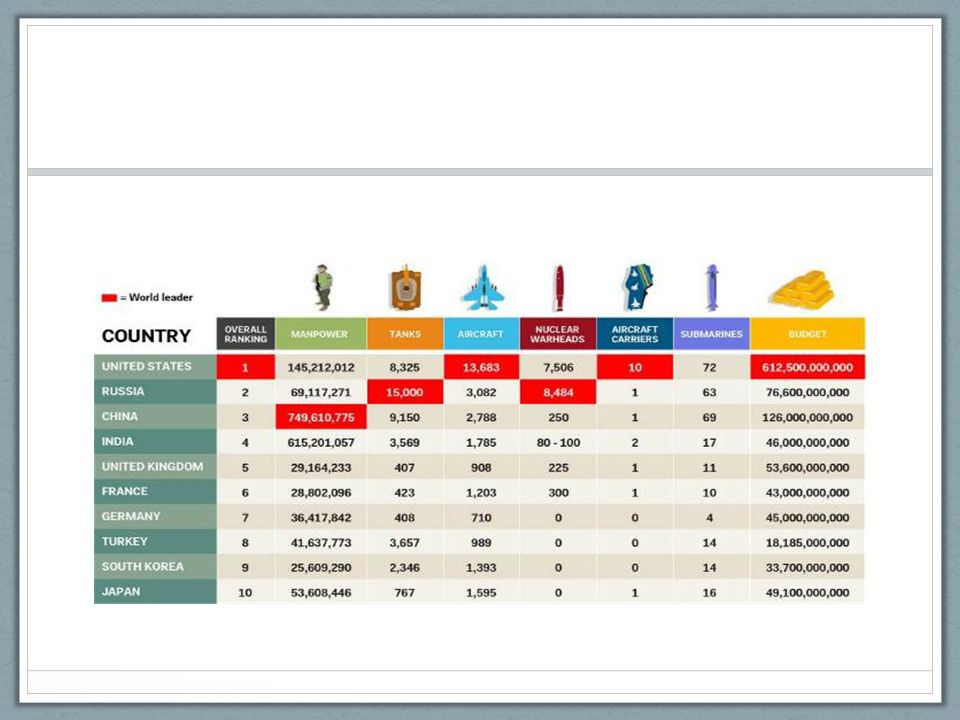Click Japan's overall ranking 10
This screenshot has height=720, width=960.
click(245, 593)
